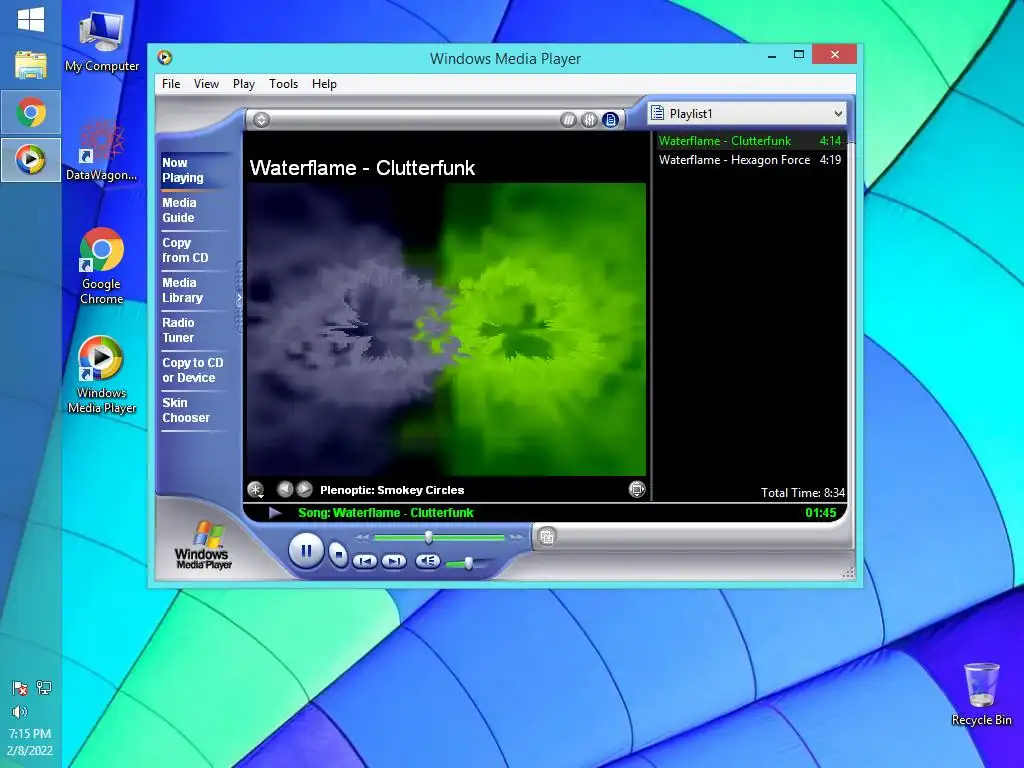Click the play status triangle icon

pos(275,513)
